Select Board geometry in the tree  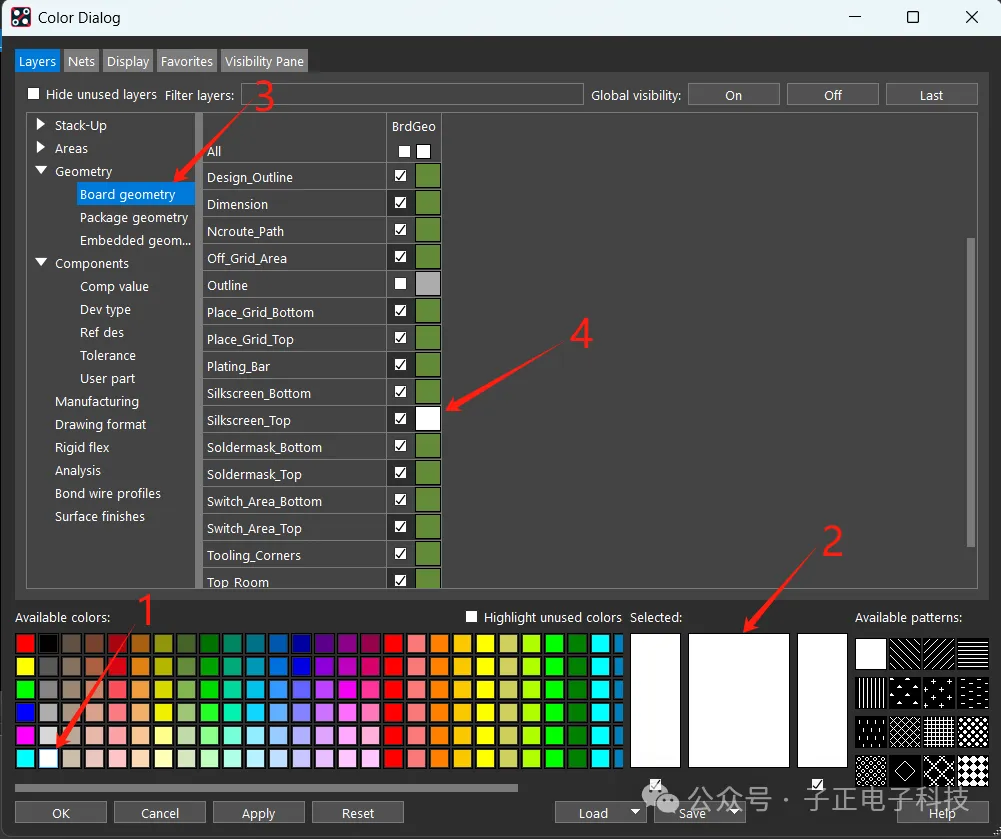click(x=135, y=194)
